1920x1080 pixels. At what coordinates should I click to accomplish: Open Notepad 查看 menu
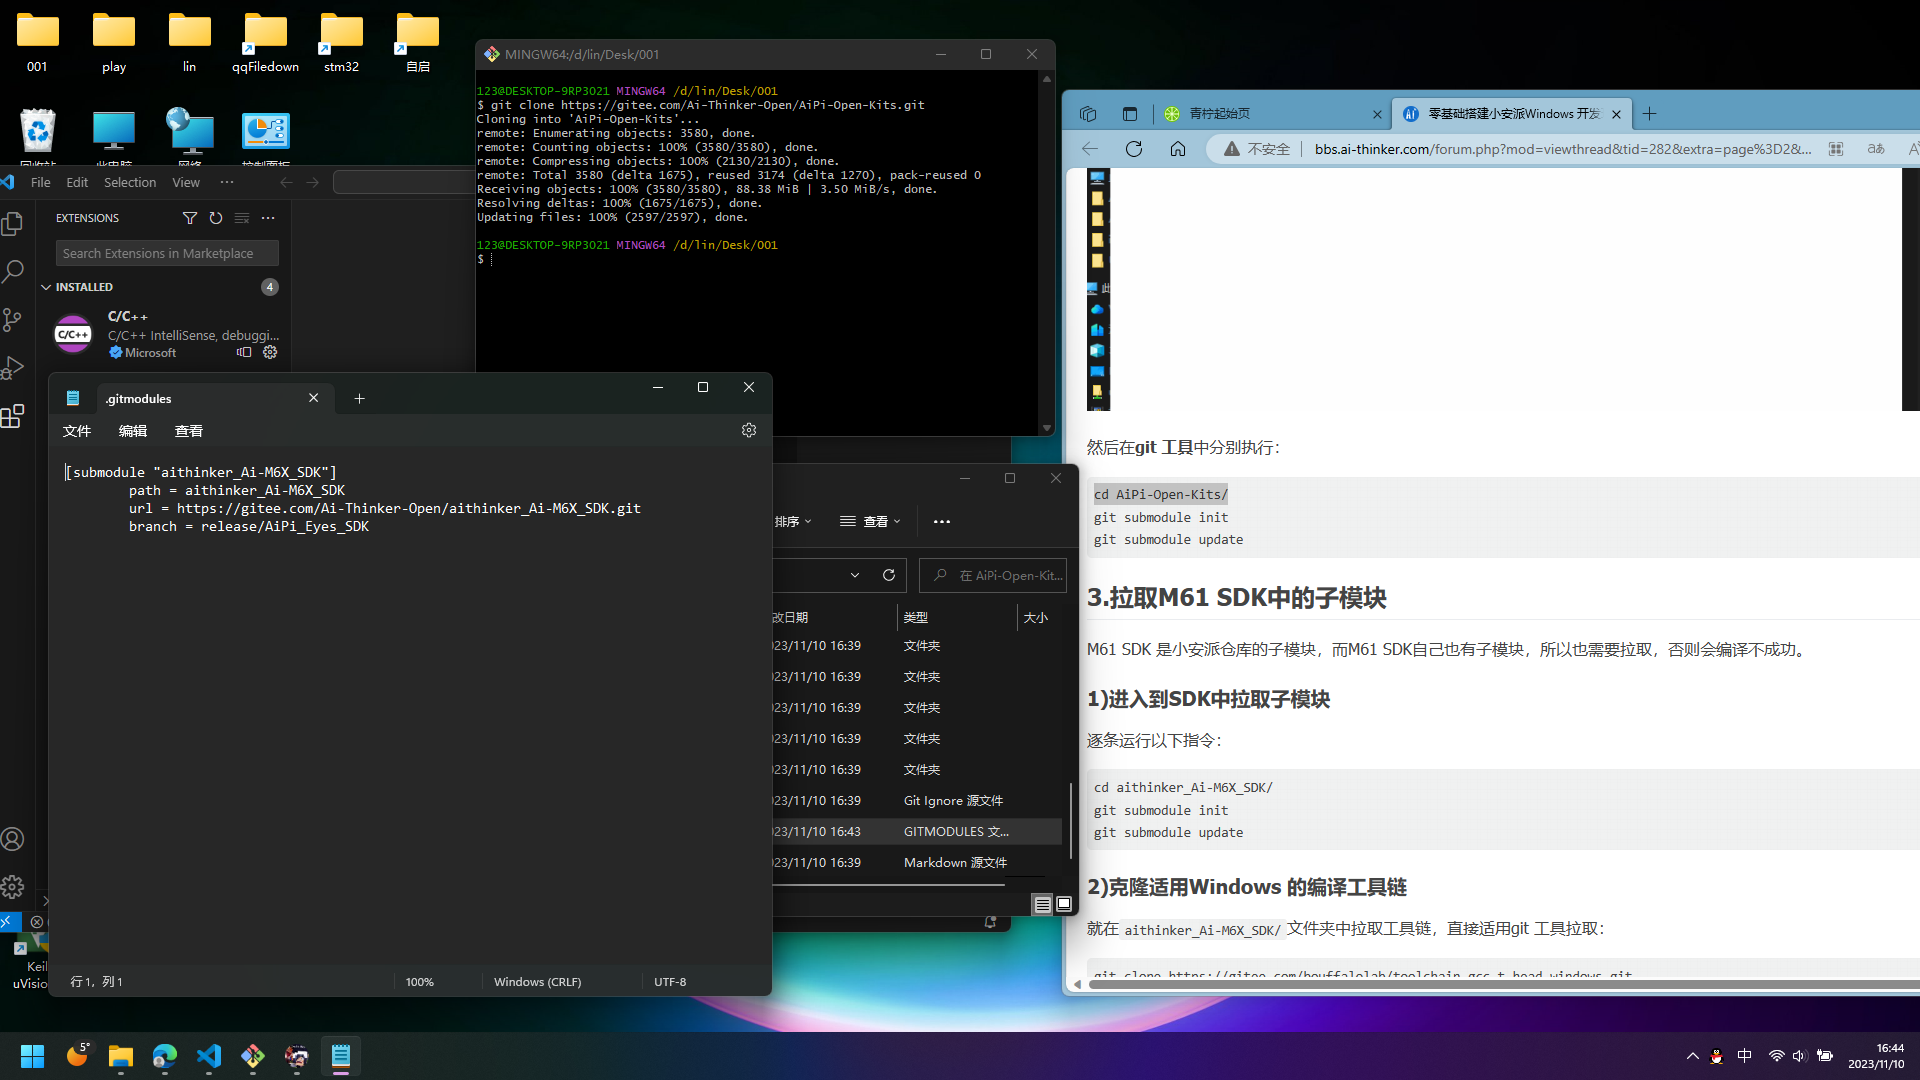click(x=189, y=431)
